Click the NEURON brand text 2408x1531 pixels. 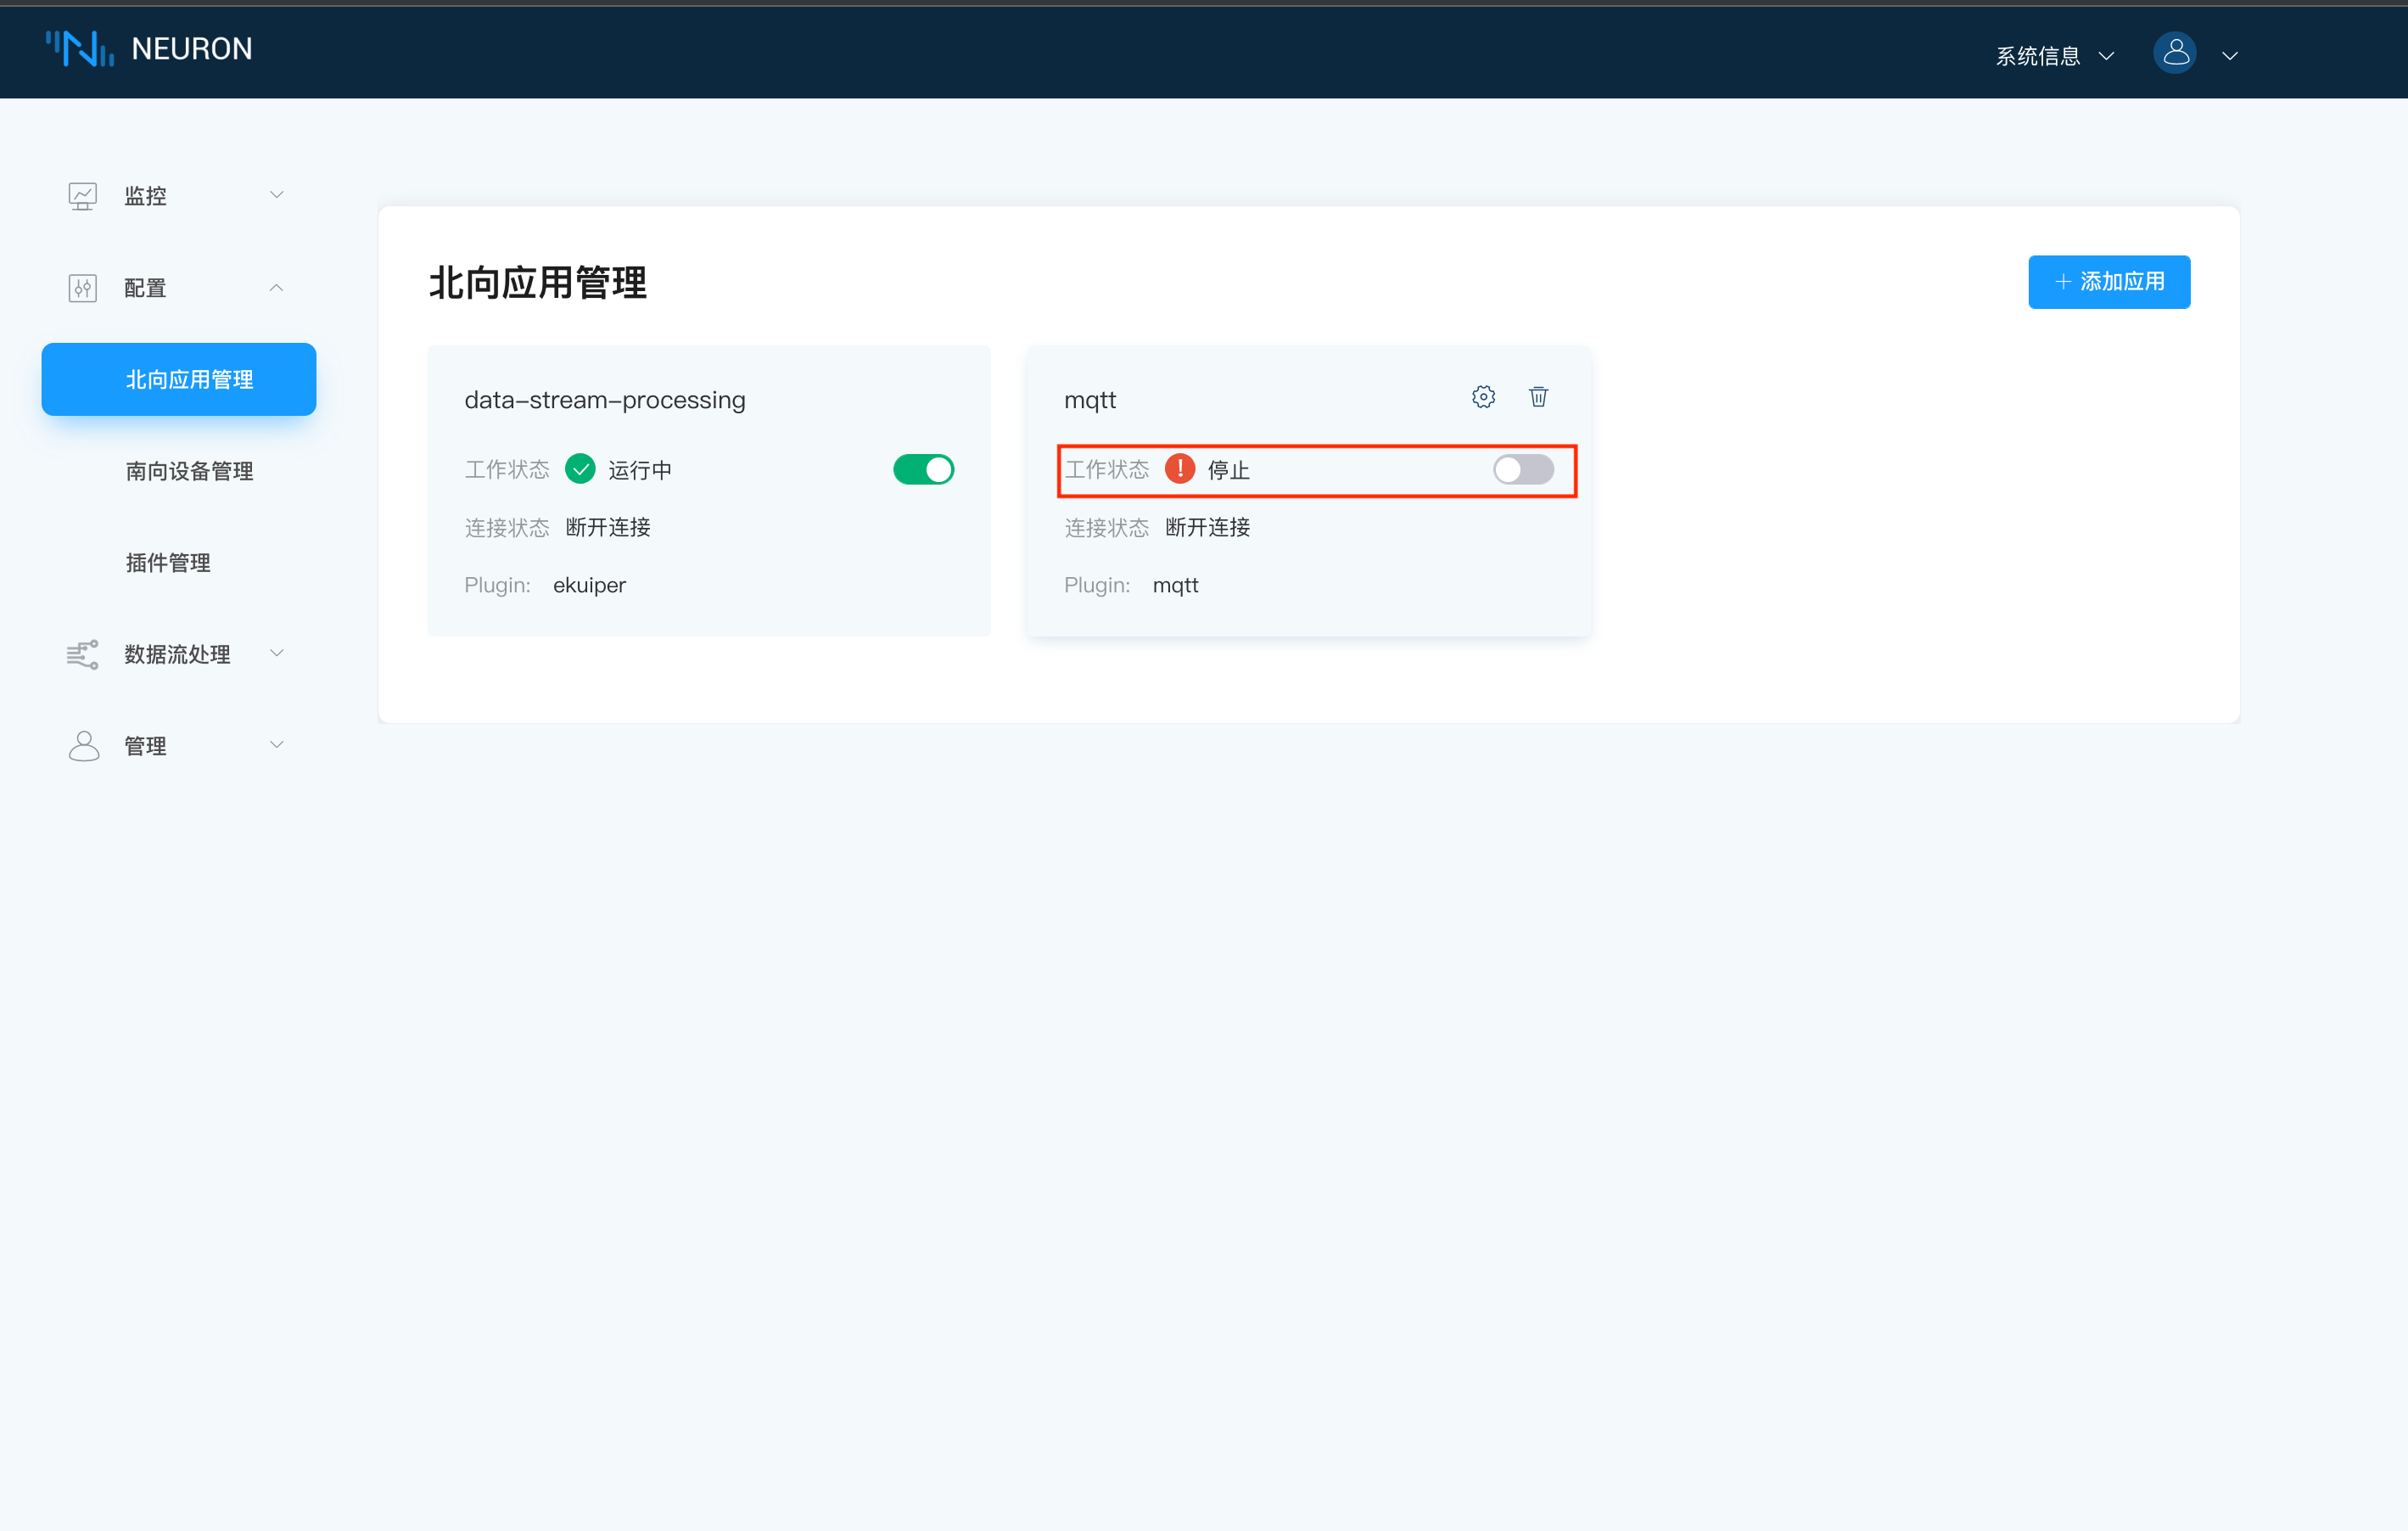[x=192, y=49]
